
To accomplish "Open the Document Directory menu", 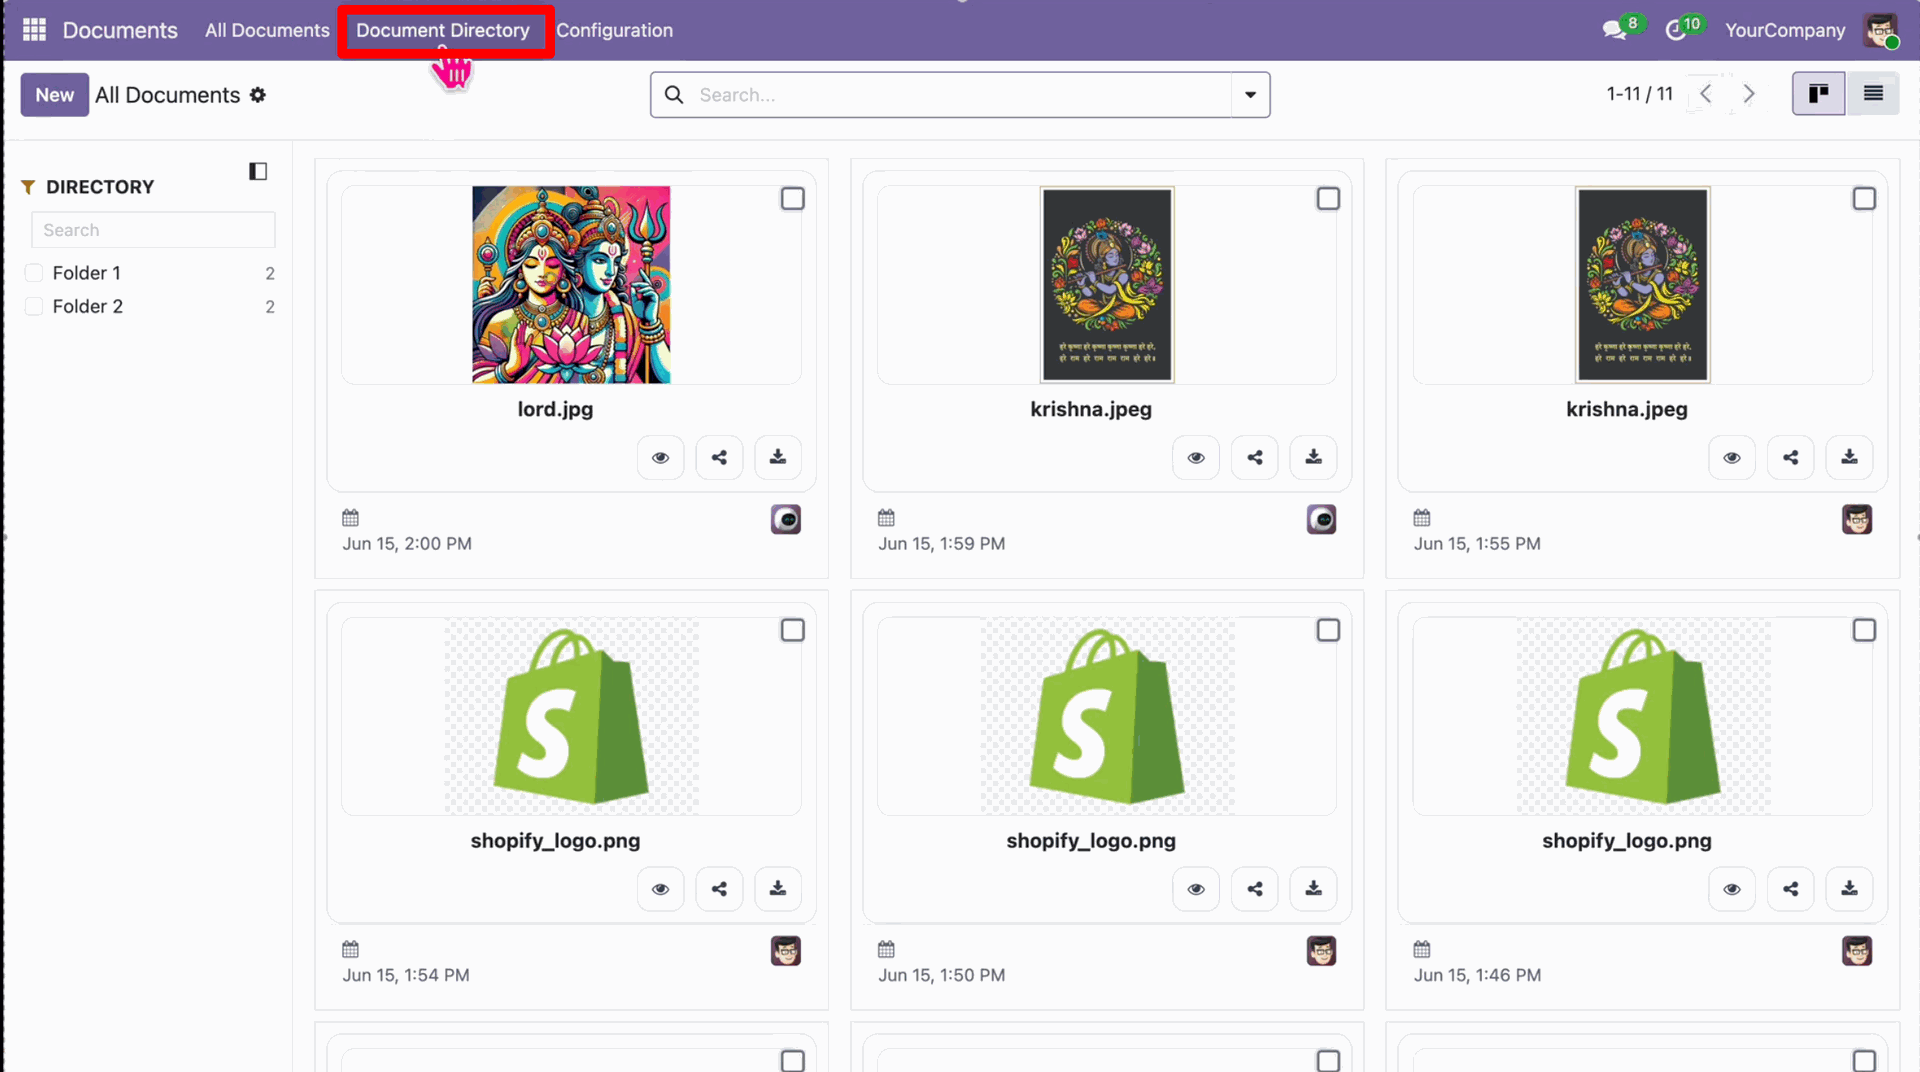I will (443, 30).
